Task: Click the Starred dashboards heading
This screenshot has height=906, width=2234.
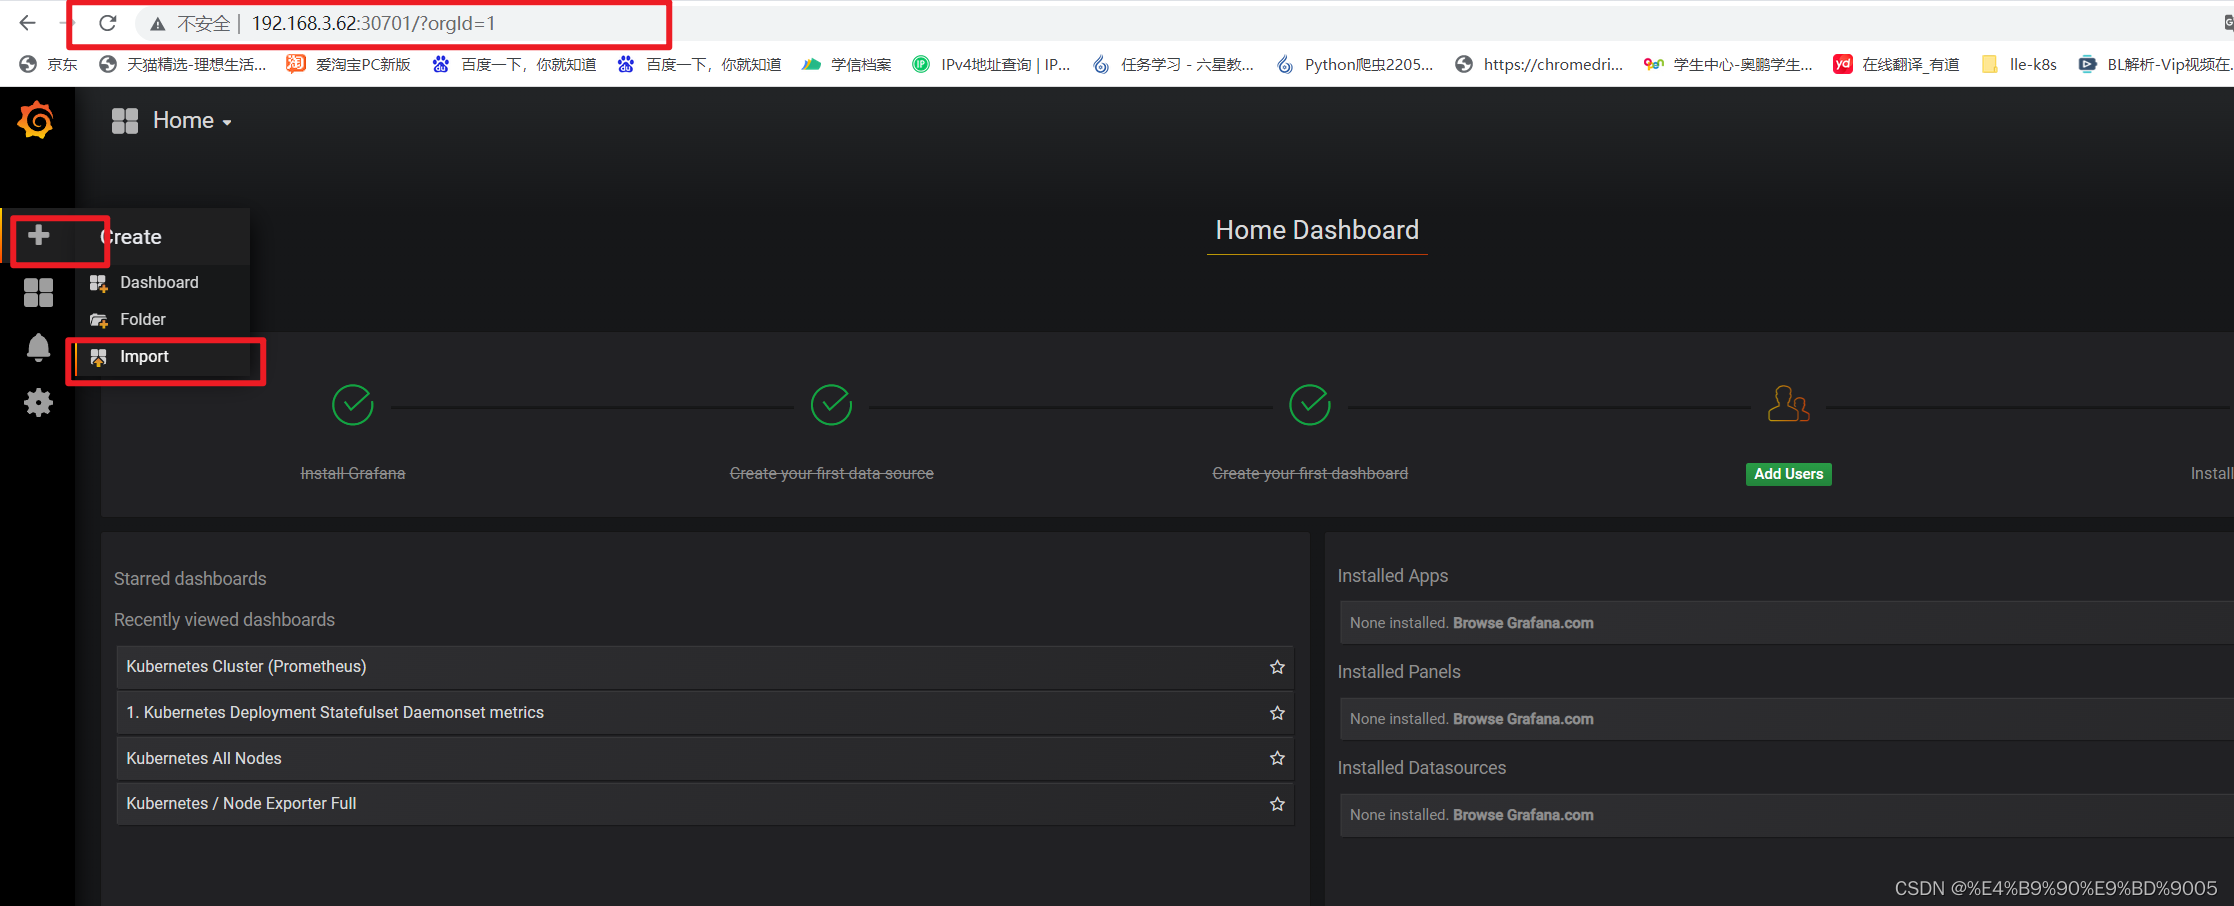Action: [190, 579]
